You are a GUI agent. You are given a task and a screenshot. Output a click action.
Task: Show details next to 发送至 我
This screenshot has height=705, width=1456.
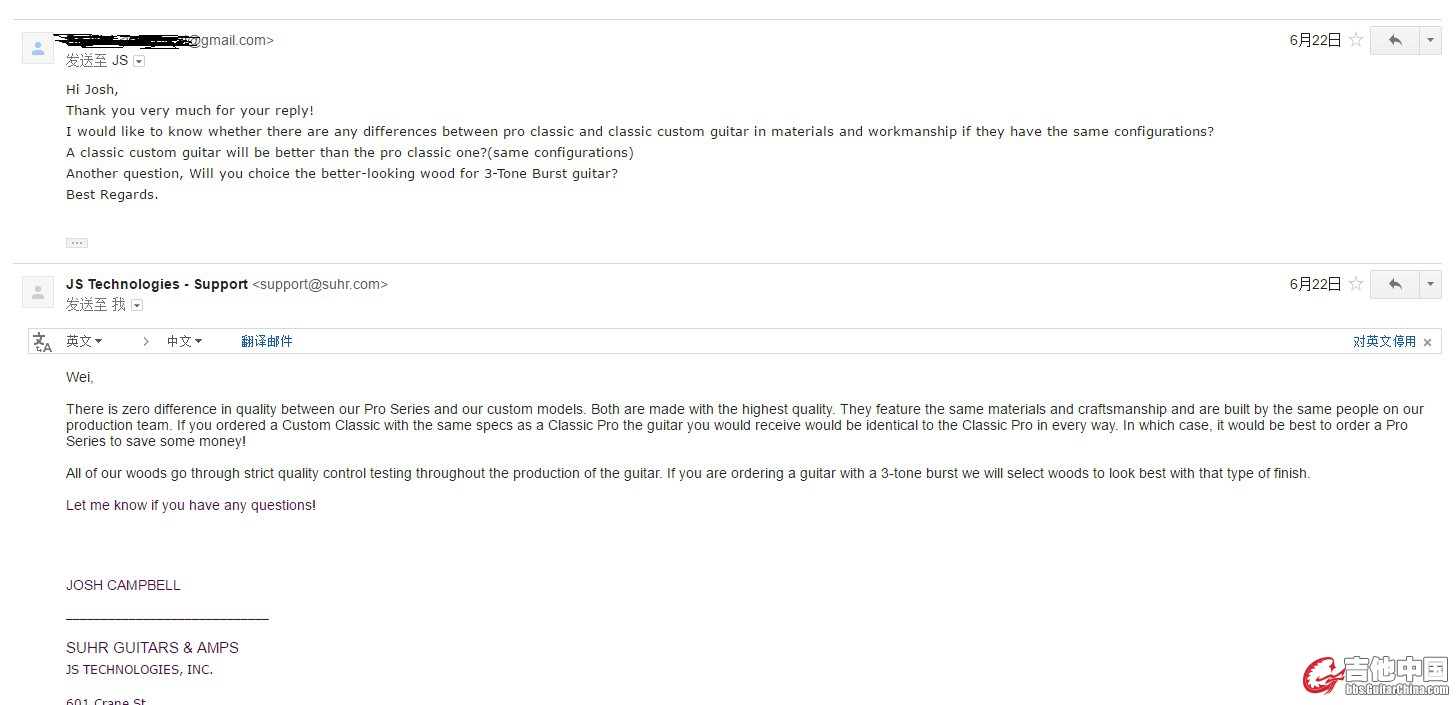tap(137, 305)
